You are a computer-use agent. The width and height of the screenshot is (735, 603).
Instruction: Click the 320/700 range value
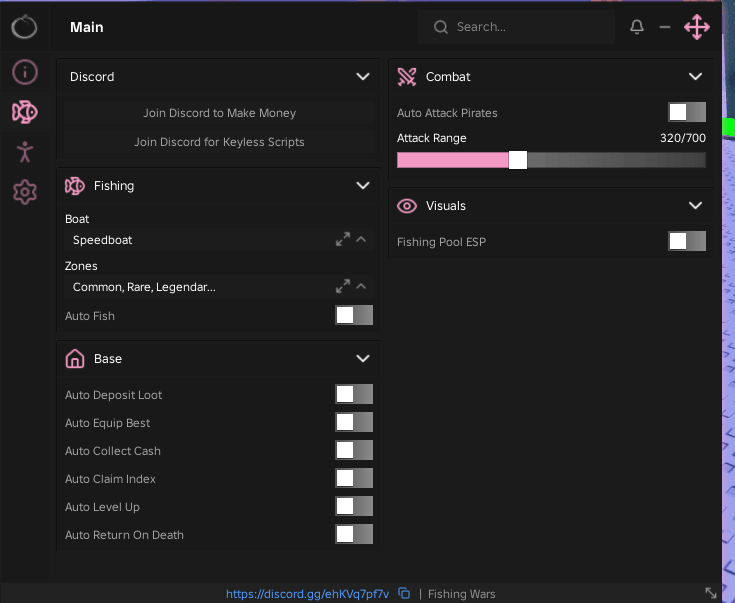click(683, 138)
